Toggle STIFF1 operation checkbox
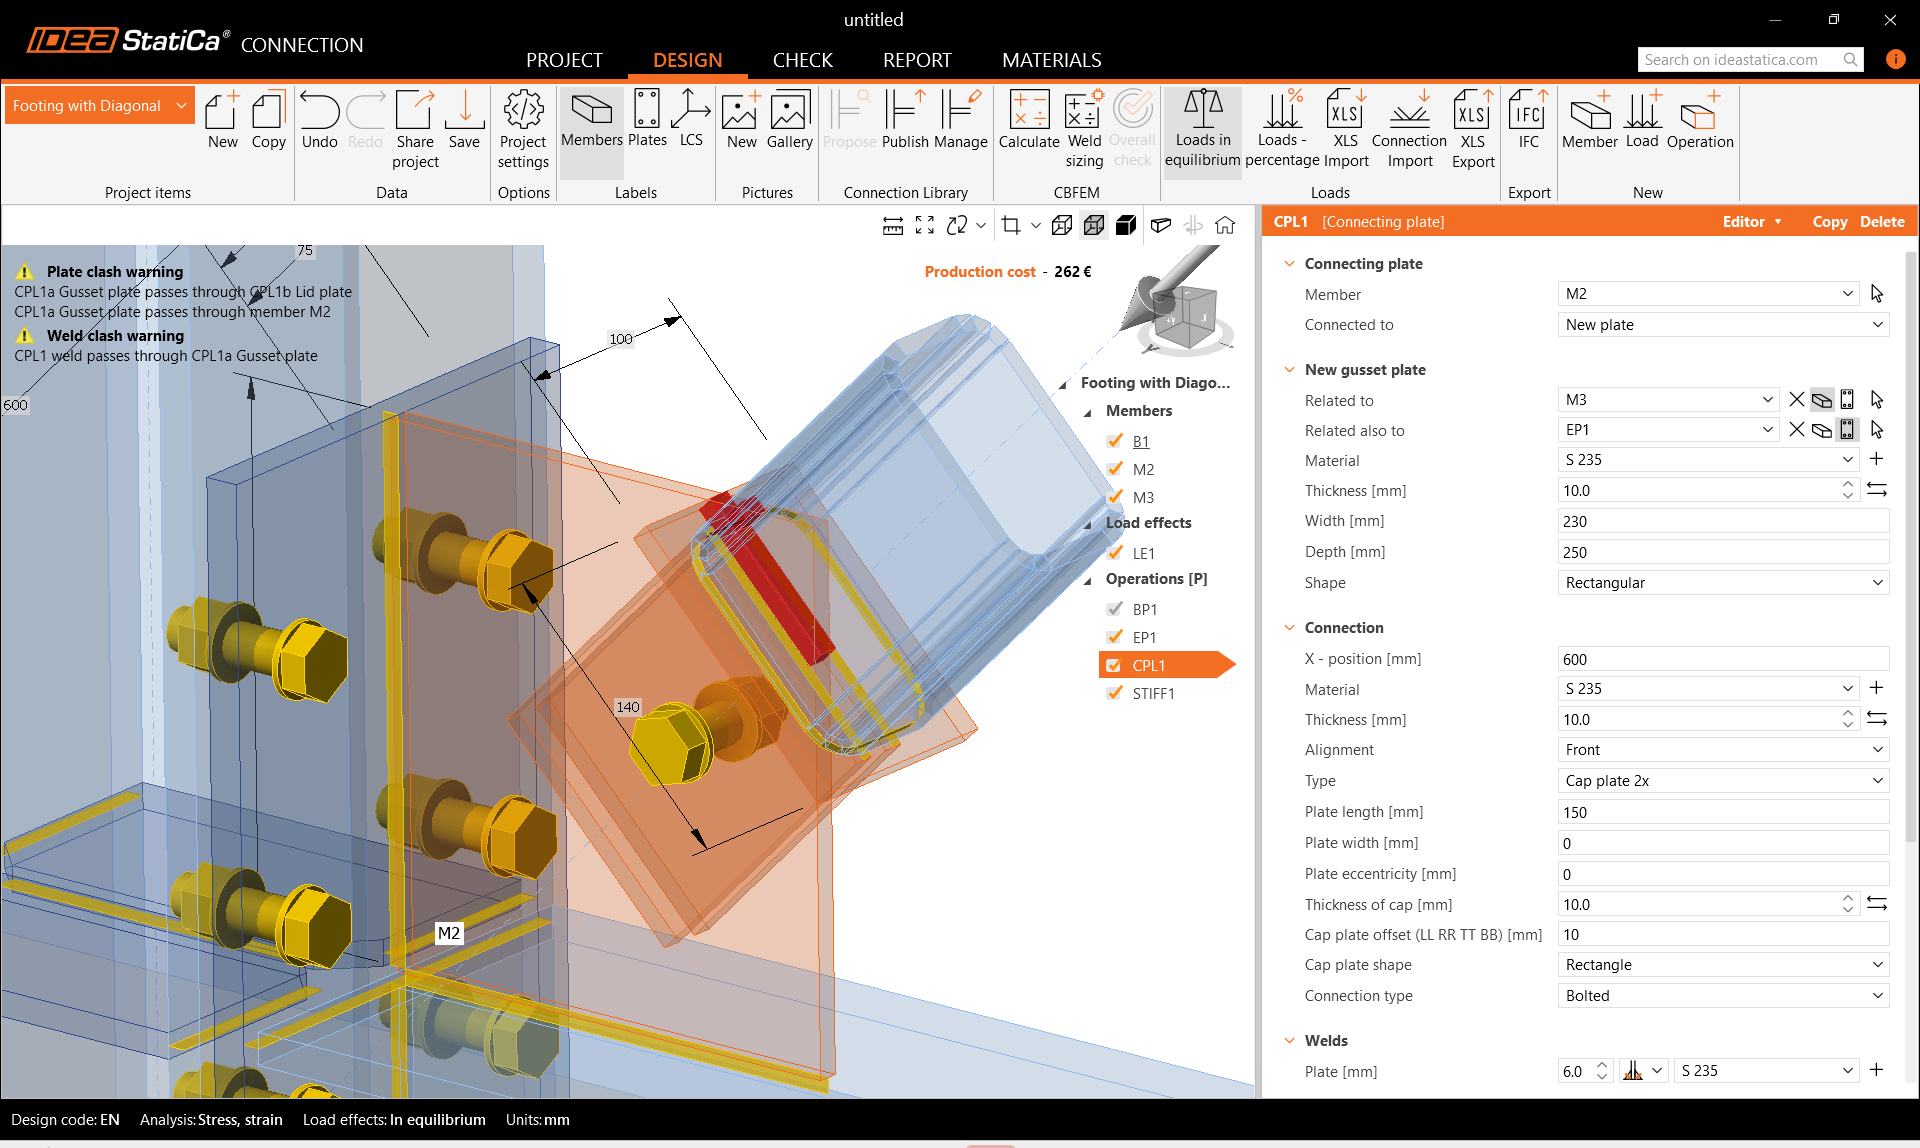The image size is (1920, 1148). point(1115,693)
